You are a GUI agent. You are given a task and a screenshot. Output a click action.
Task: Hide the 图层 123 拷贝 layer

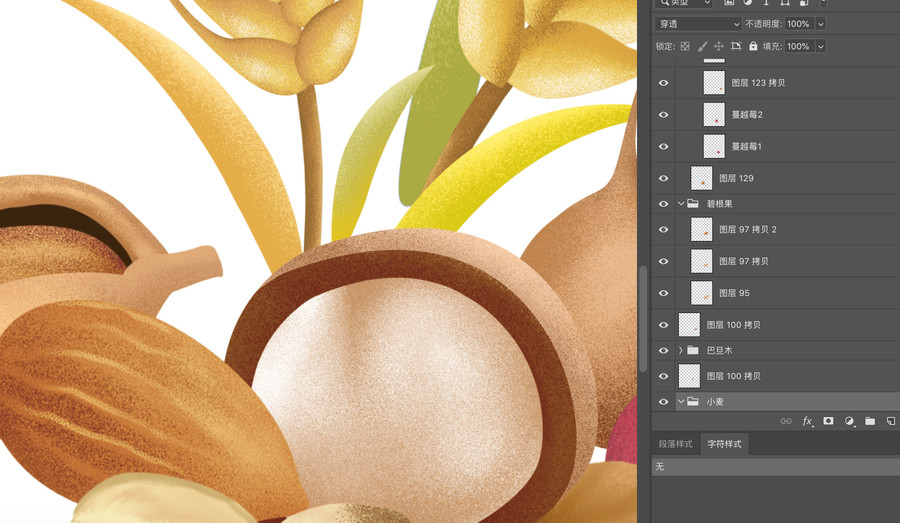(x=664, y=83)
